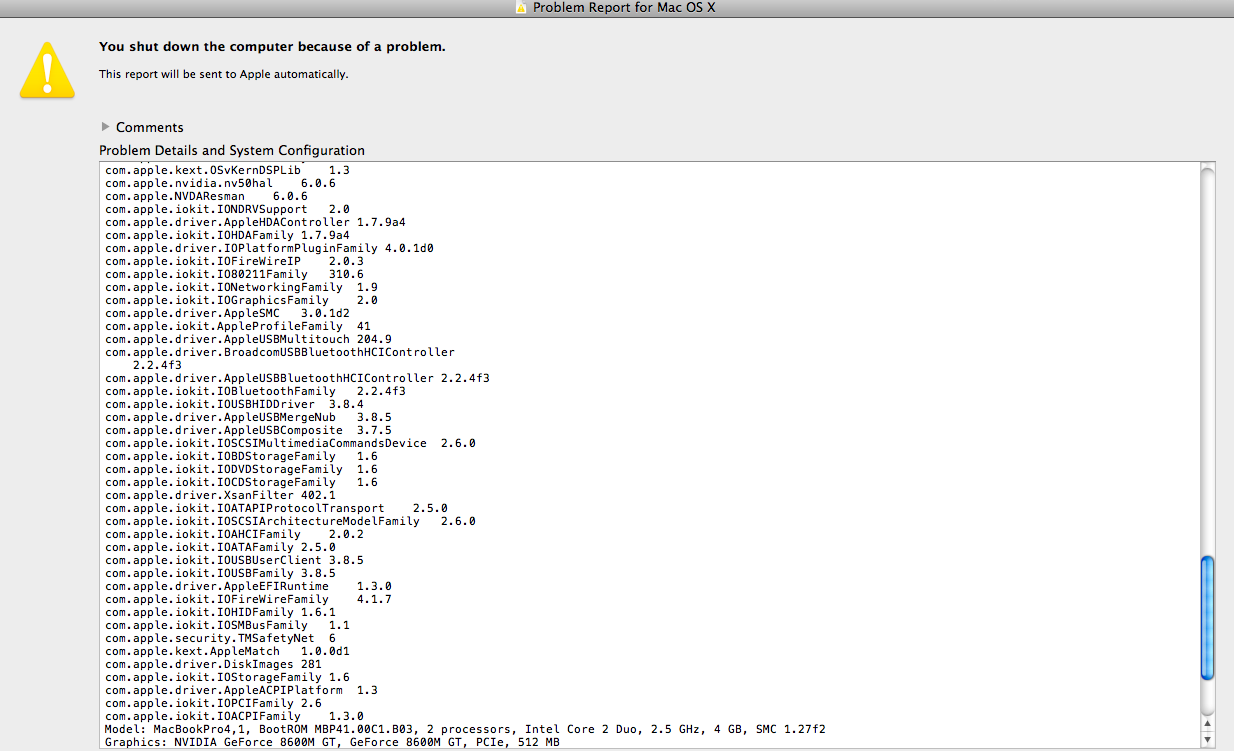This screenshot has width=1234, height=751.
Task: Select the IOATAPIProtocolTransport 2.5.0 line
Action: pyautogui.click(x=276, y=508)
